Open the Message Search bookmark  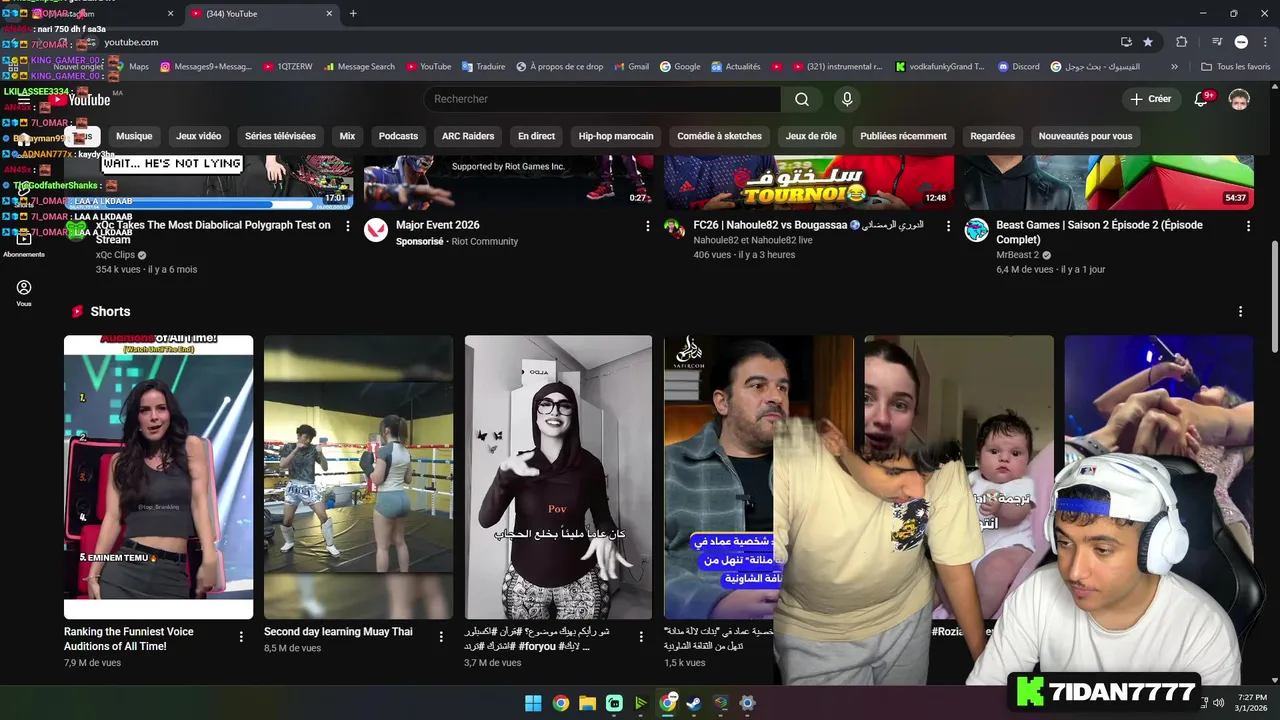pos(359,67)
